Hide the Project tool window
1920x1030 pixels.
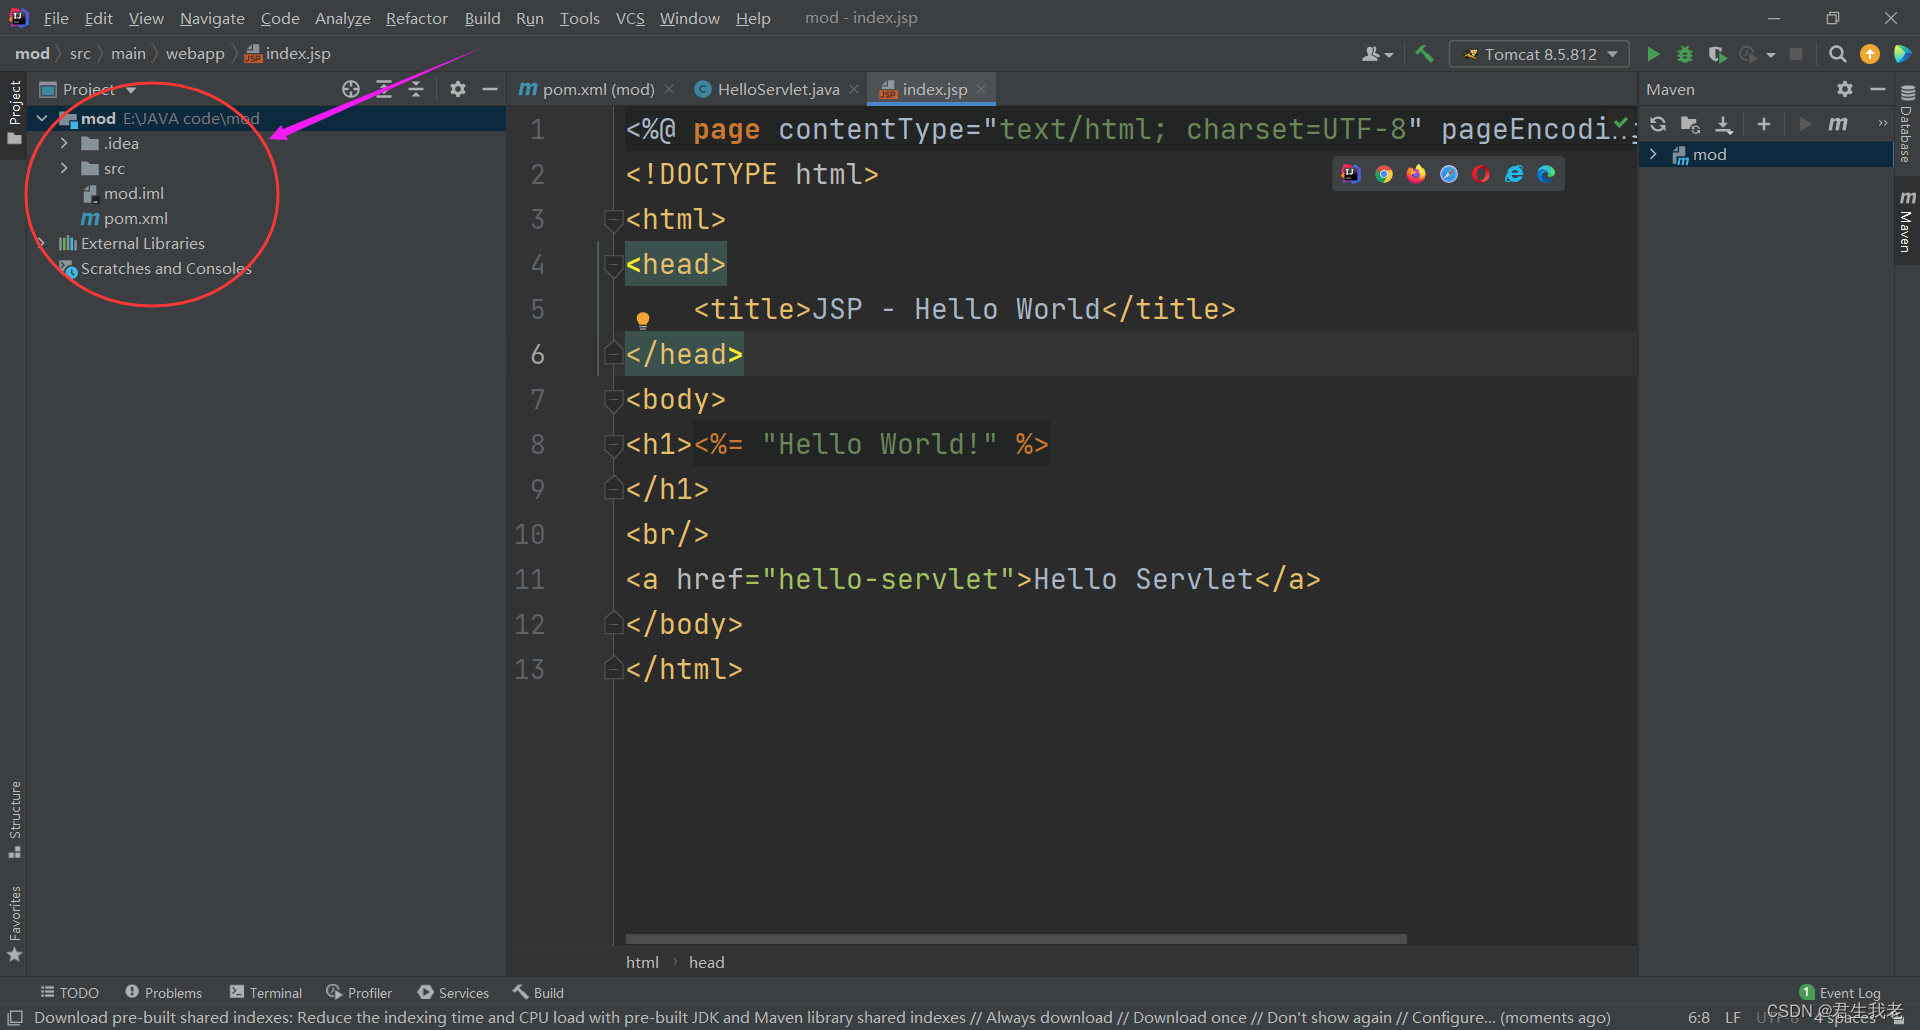(490, 89)
